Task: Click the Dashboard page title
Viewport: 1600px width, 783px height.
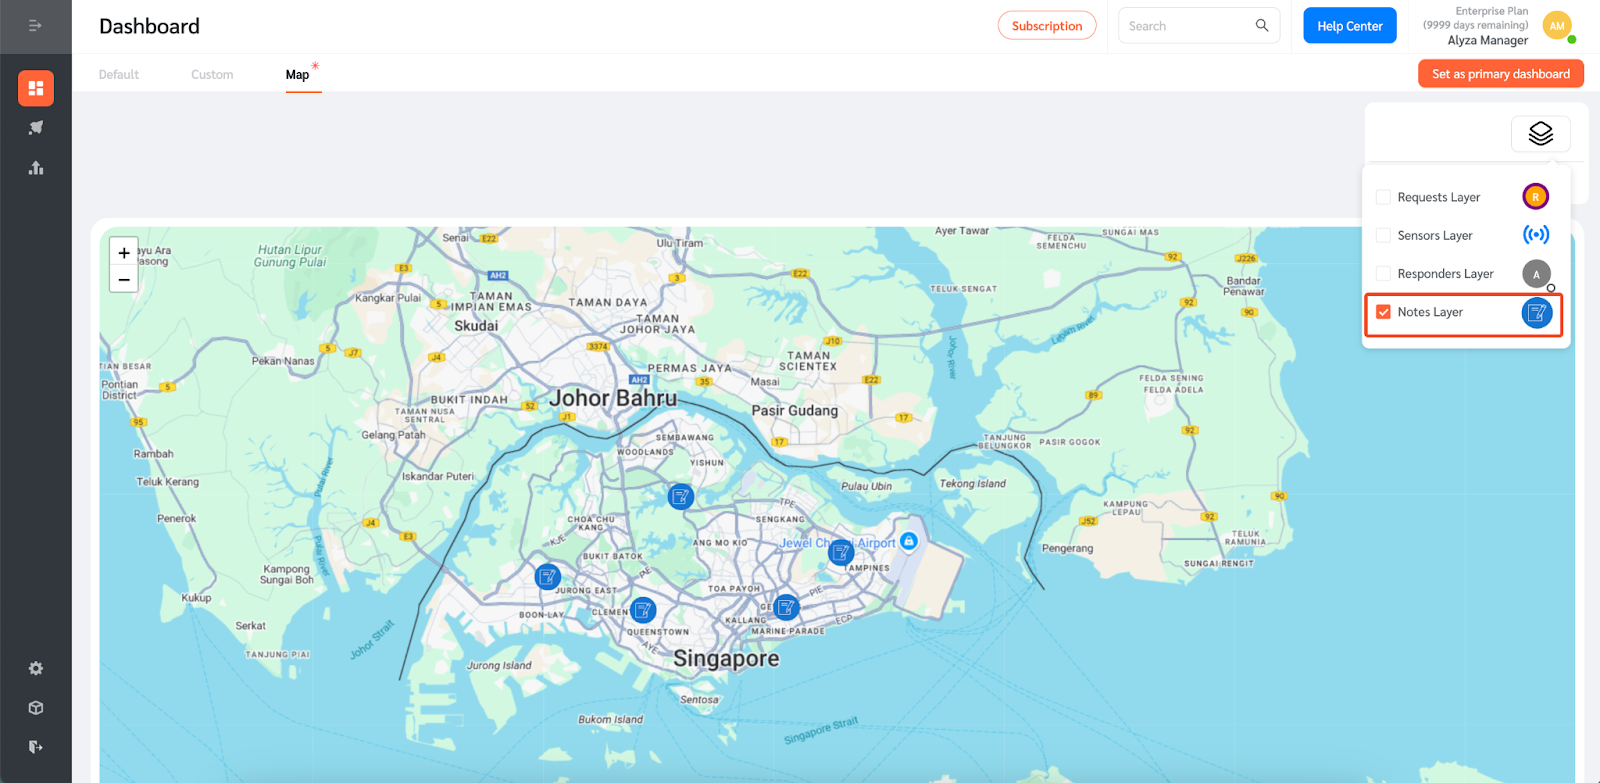Action: (149, 26)
